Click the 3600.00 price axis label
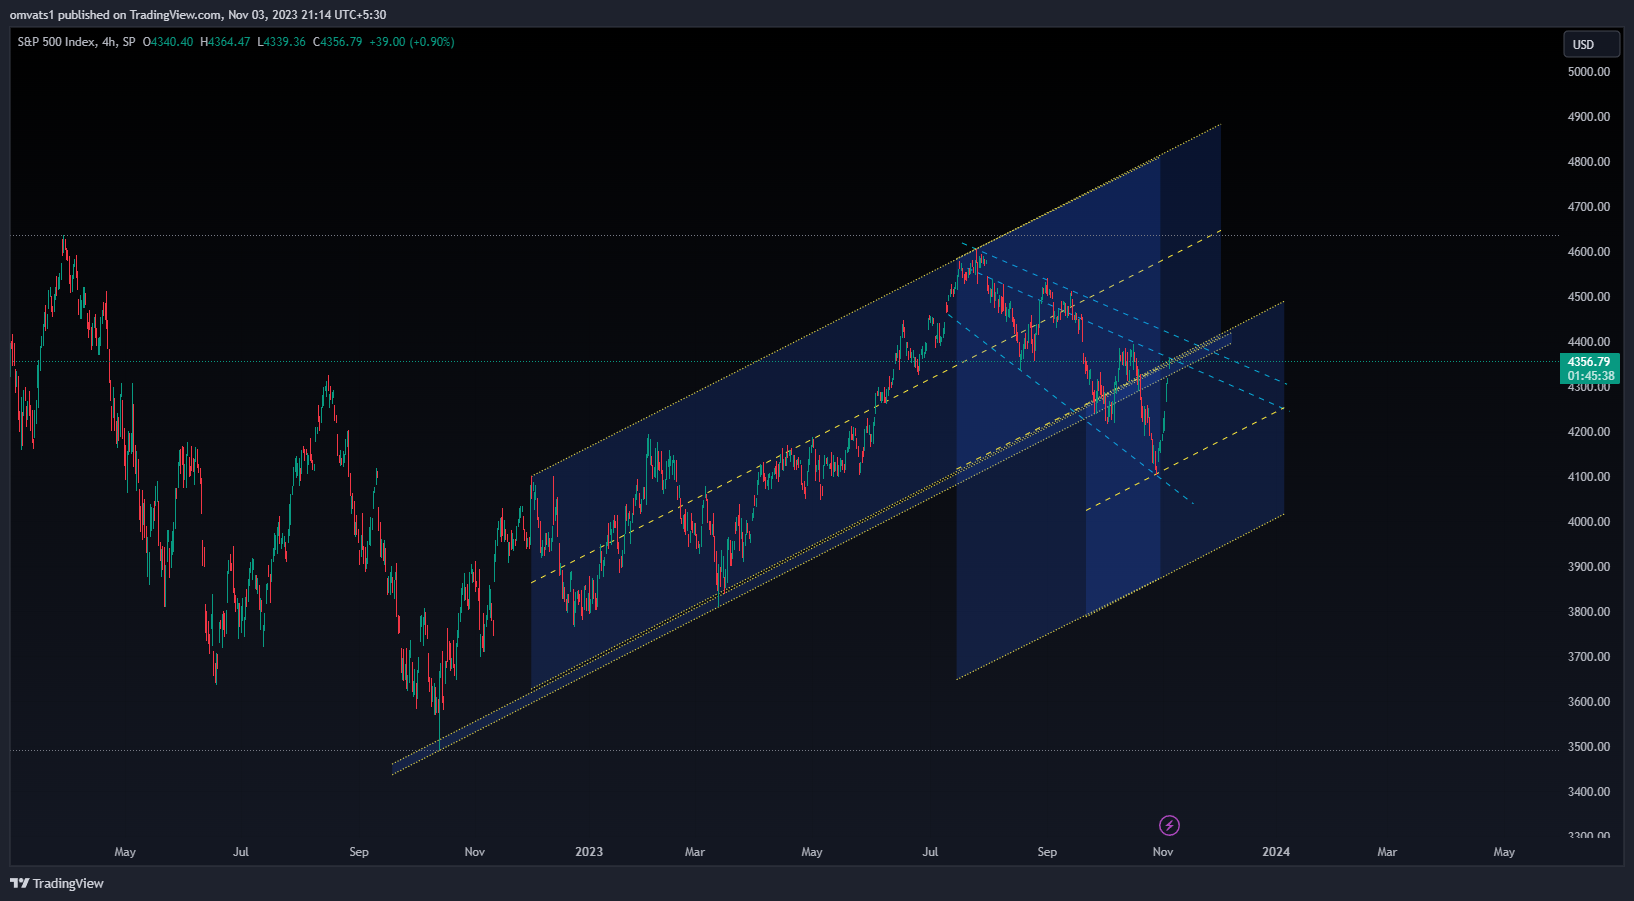1634x901 pixels. click(1589, 702)
